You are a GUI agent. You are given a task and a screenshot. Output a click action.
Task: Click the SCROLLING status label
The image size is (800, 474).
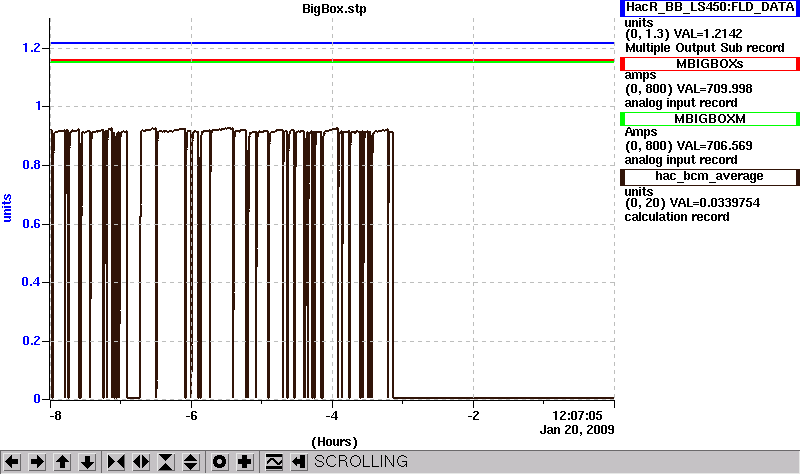tap(361, 462)
